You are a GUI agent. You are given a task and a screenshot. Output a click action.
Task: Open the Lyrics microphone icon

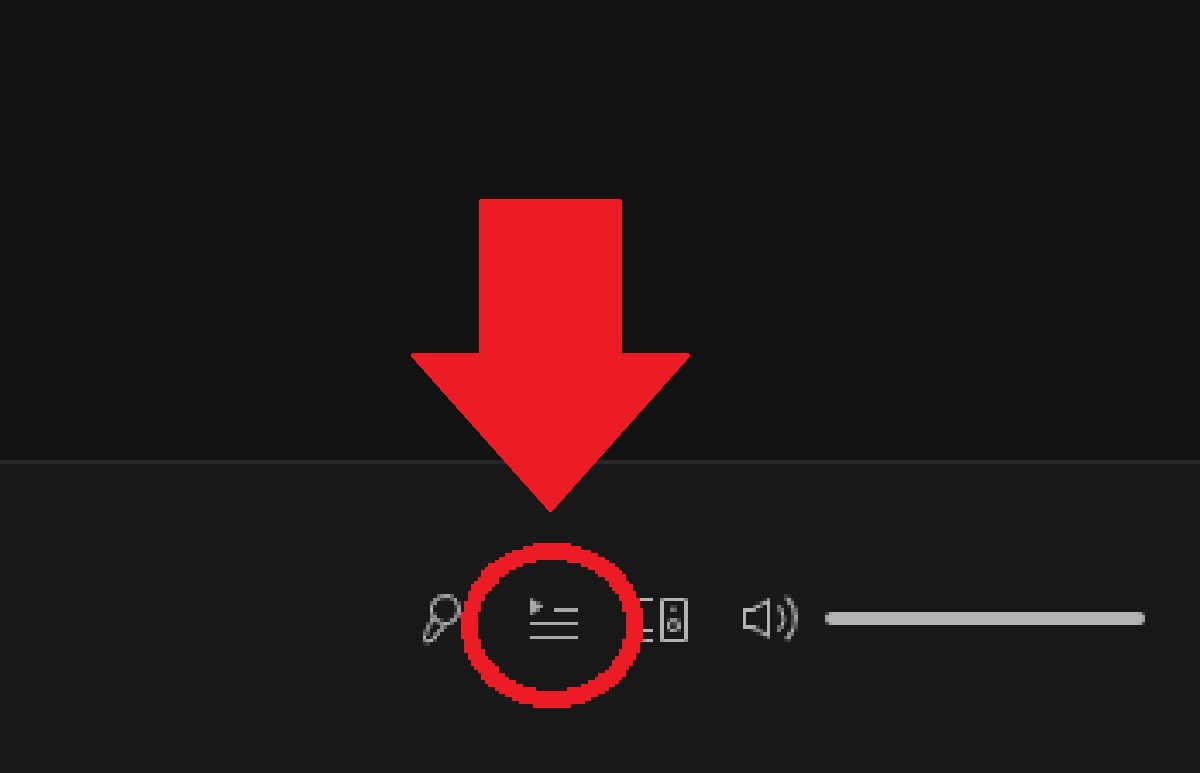(441, 619)
